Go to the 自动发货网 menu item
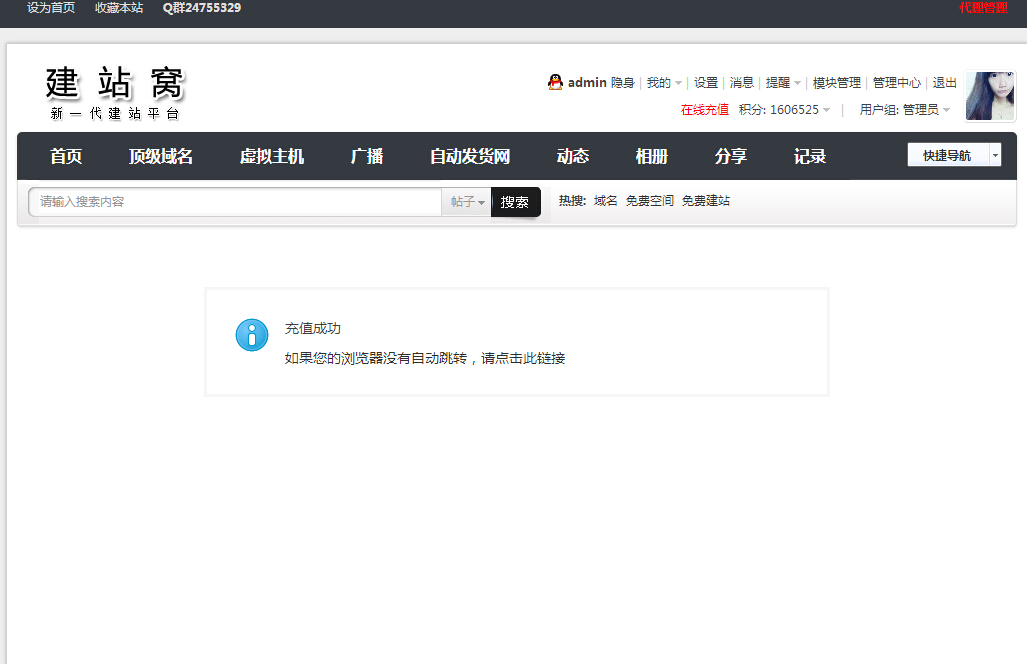Image resolution: width=1027 pixels, height=664 pixels. pos(470,156)
